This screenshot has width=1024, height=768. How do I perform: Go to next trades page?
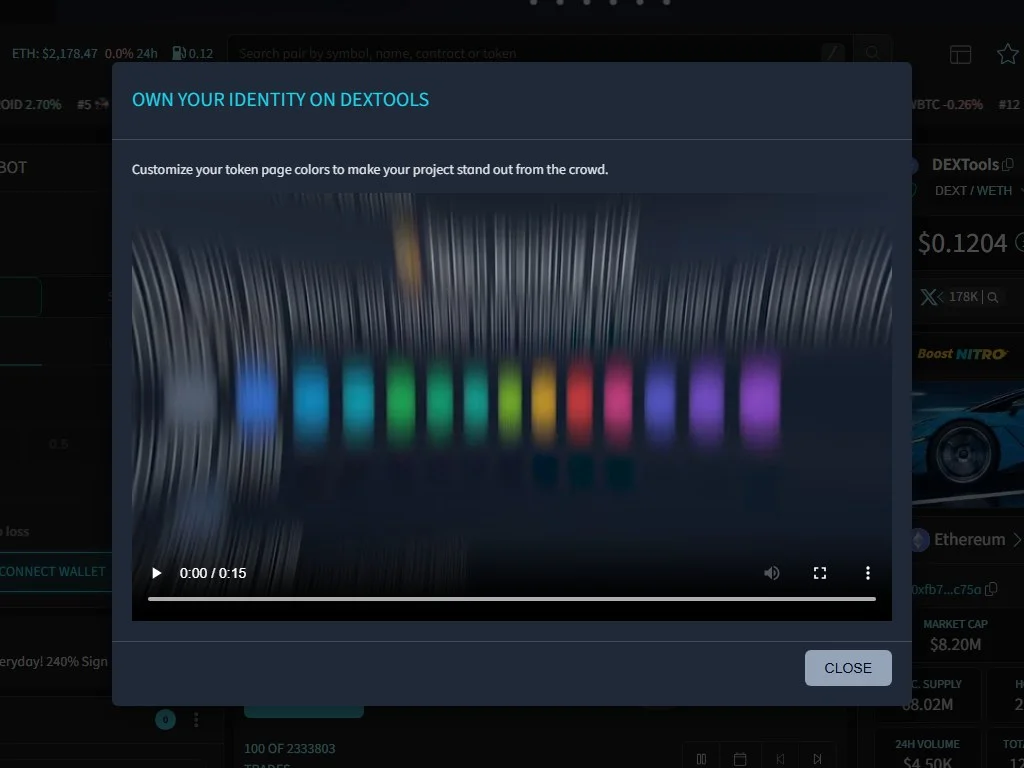pos(817,759)
